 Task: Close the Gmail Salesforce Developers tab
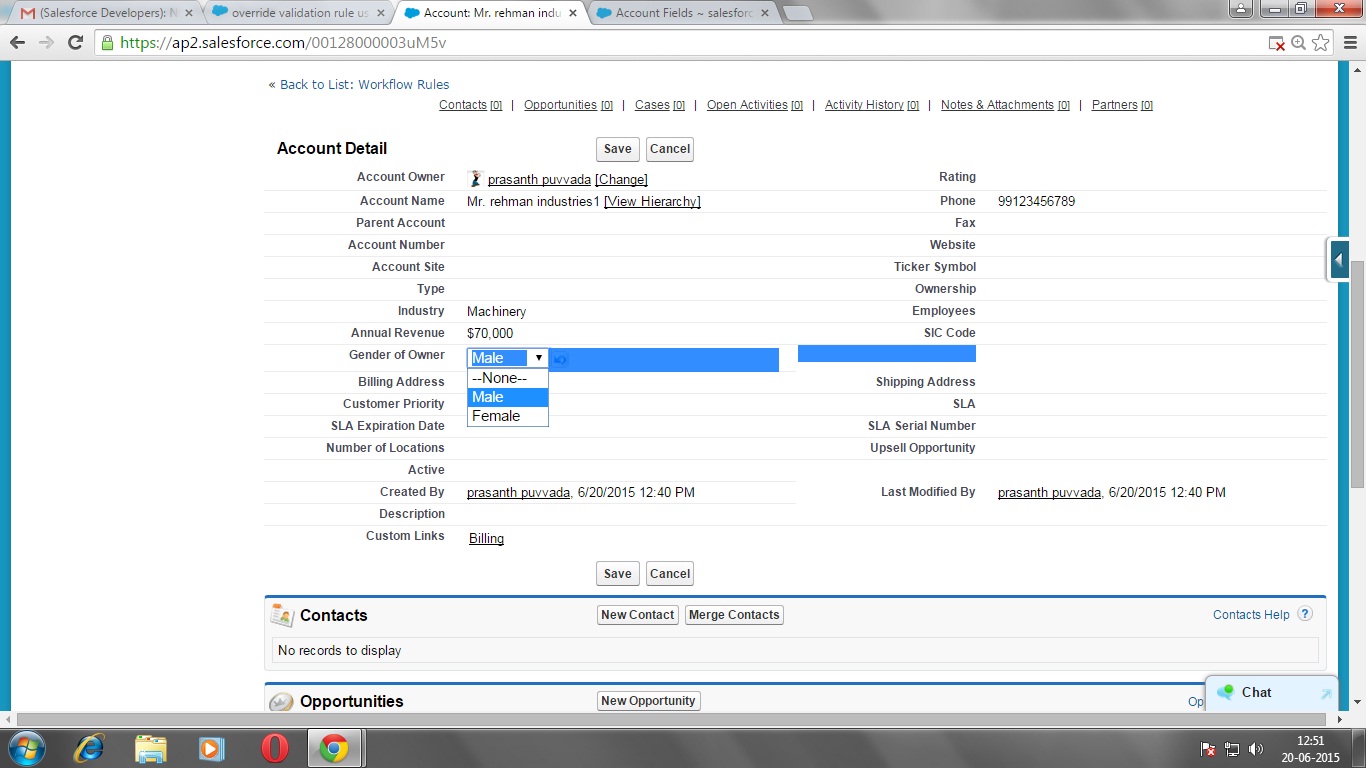188,13
